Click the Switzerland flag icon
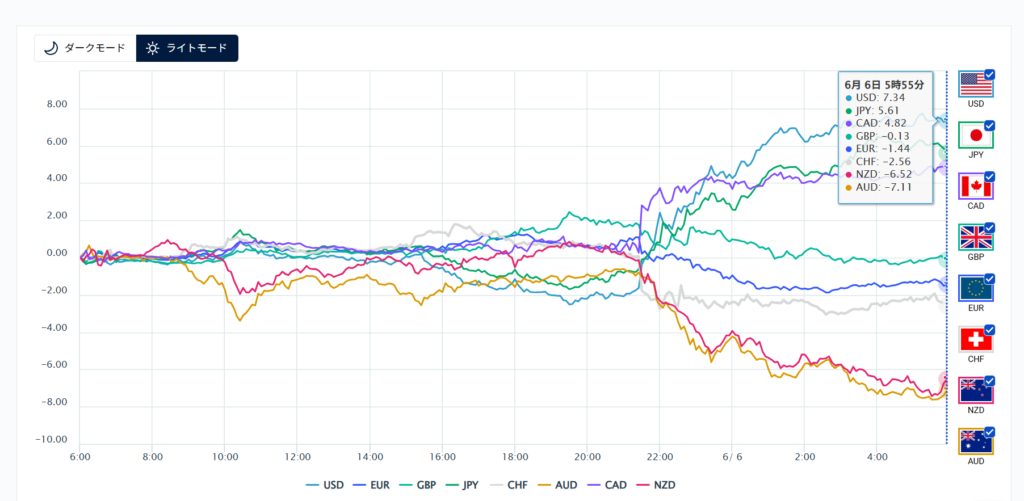This screenshot has height=501, width=1024. pos(976,340)
